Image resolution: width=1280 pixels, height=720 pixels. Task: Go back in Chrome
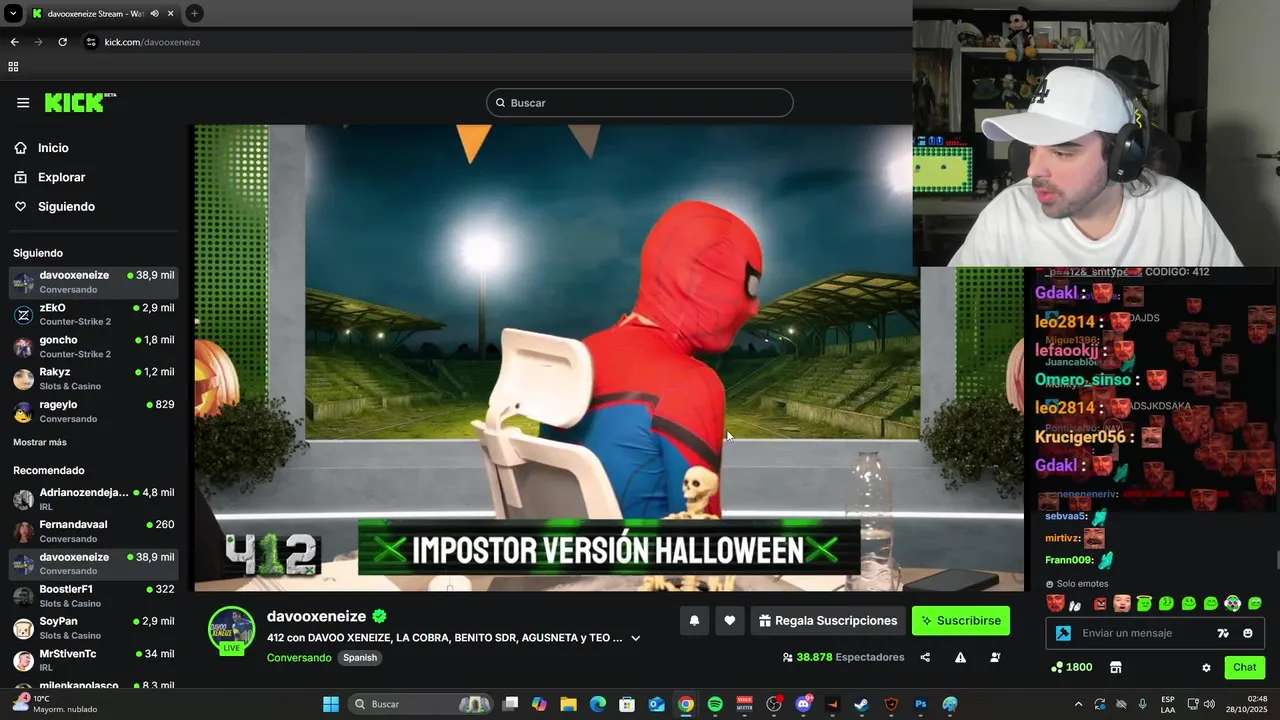tap(14, 42)
